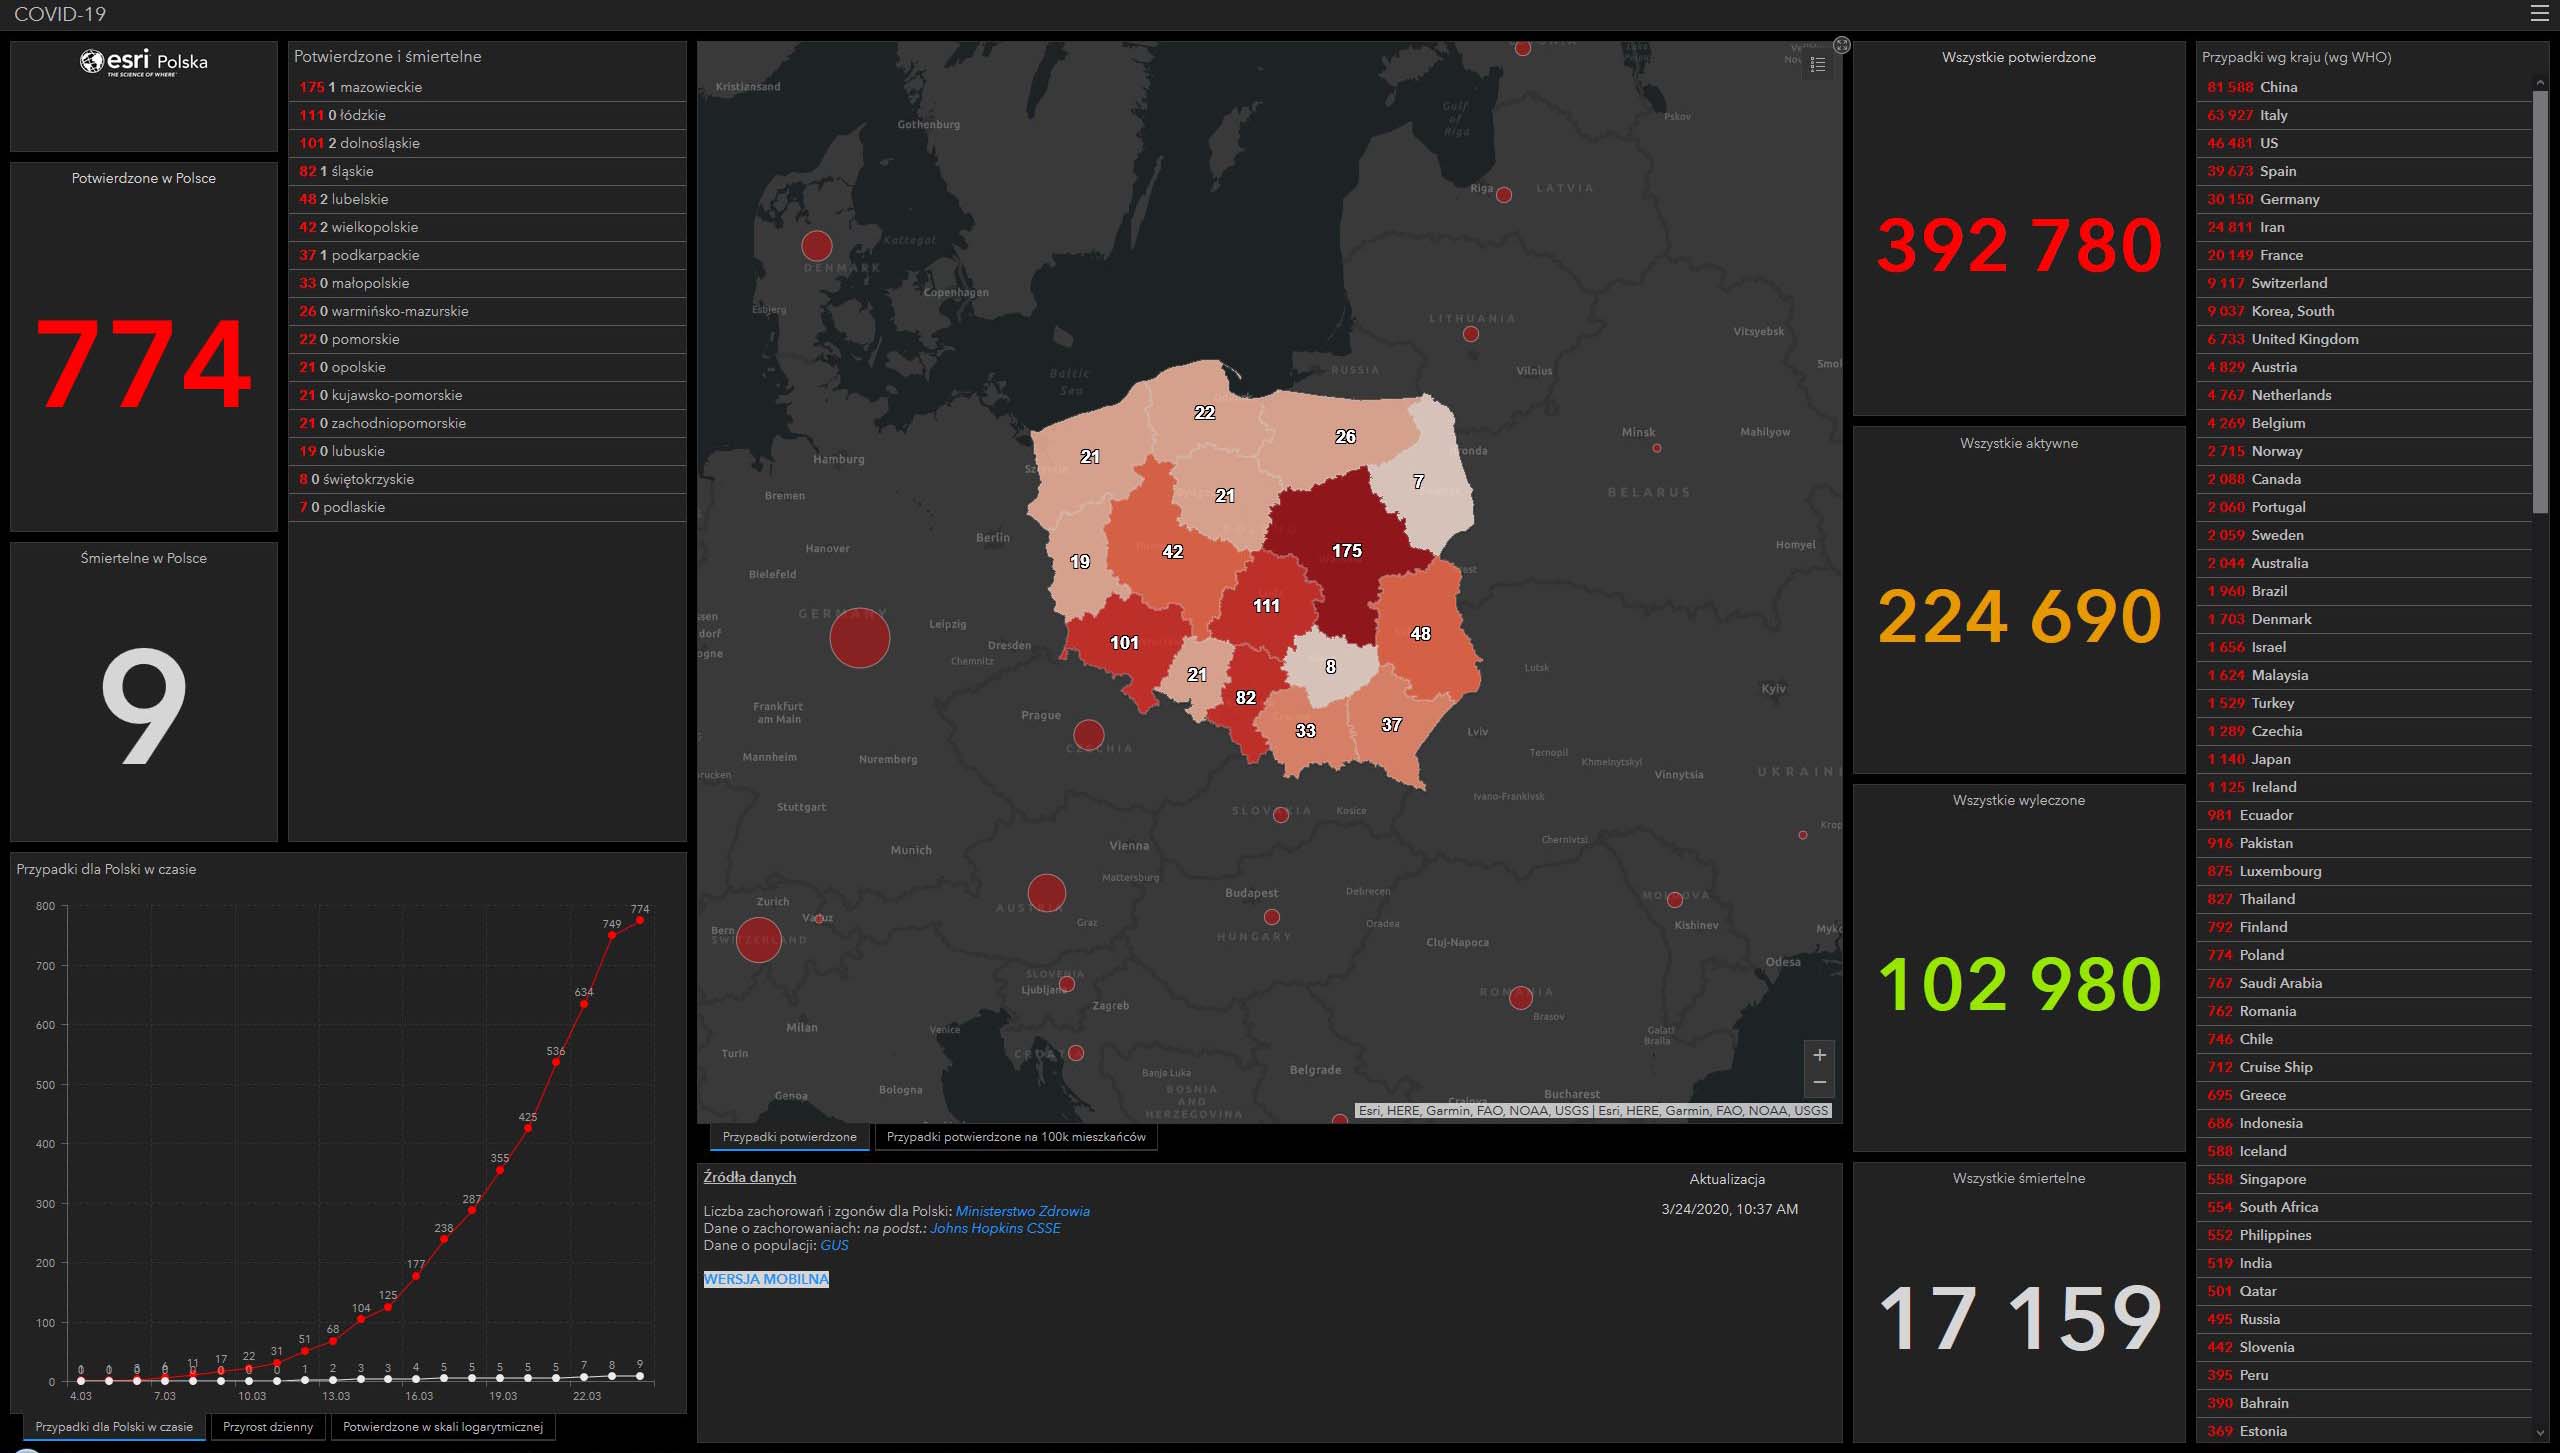Expand the map to full screen

tap(1842, 45)
